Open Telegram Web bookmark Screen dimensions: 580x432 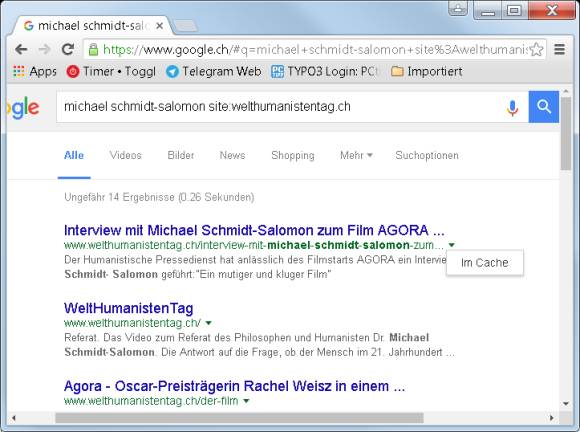point(213,71)
